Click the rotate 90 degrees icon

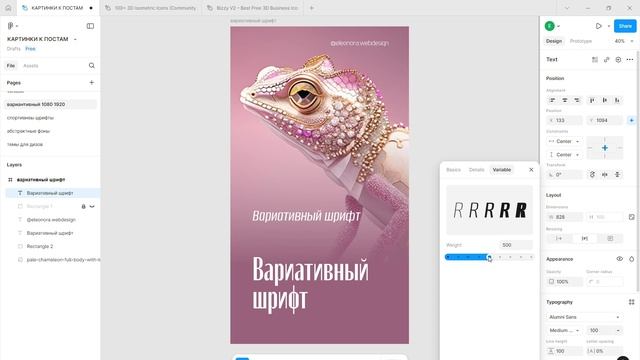tap(592, 175)
